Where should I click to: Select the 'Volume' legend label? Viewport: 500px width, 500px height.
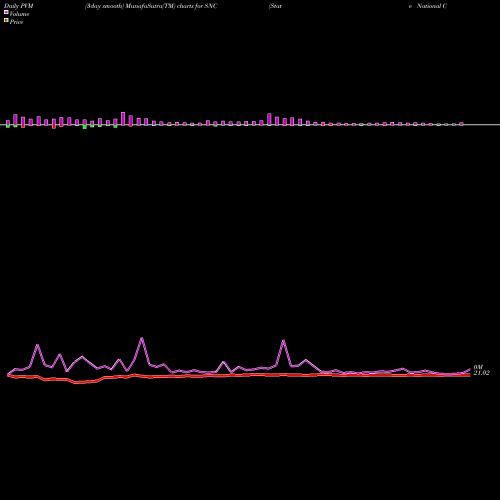[19, 14]
